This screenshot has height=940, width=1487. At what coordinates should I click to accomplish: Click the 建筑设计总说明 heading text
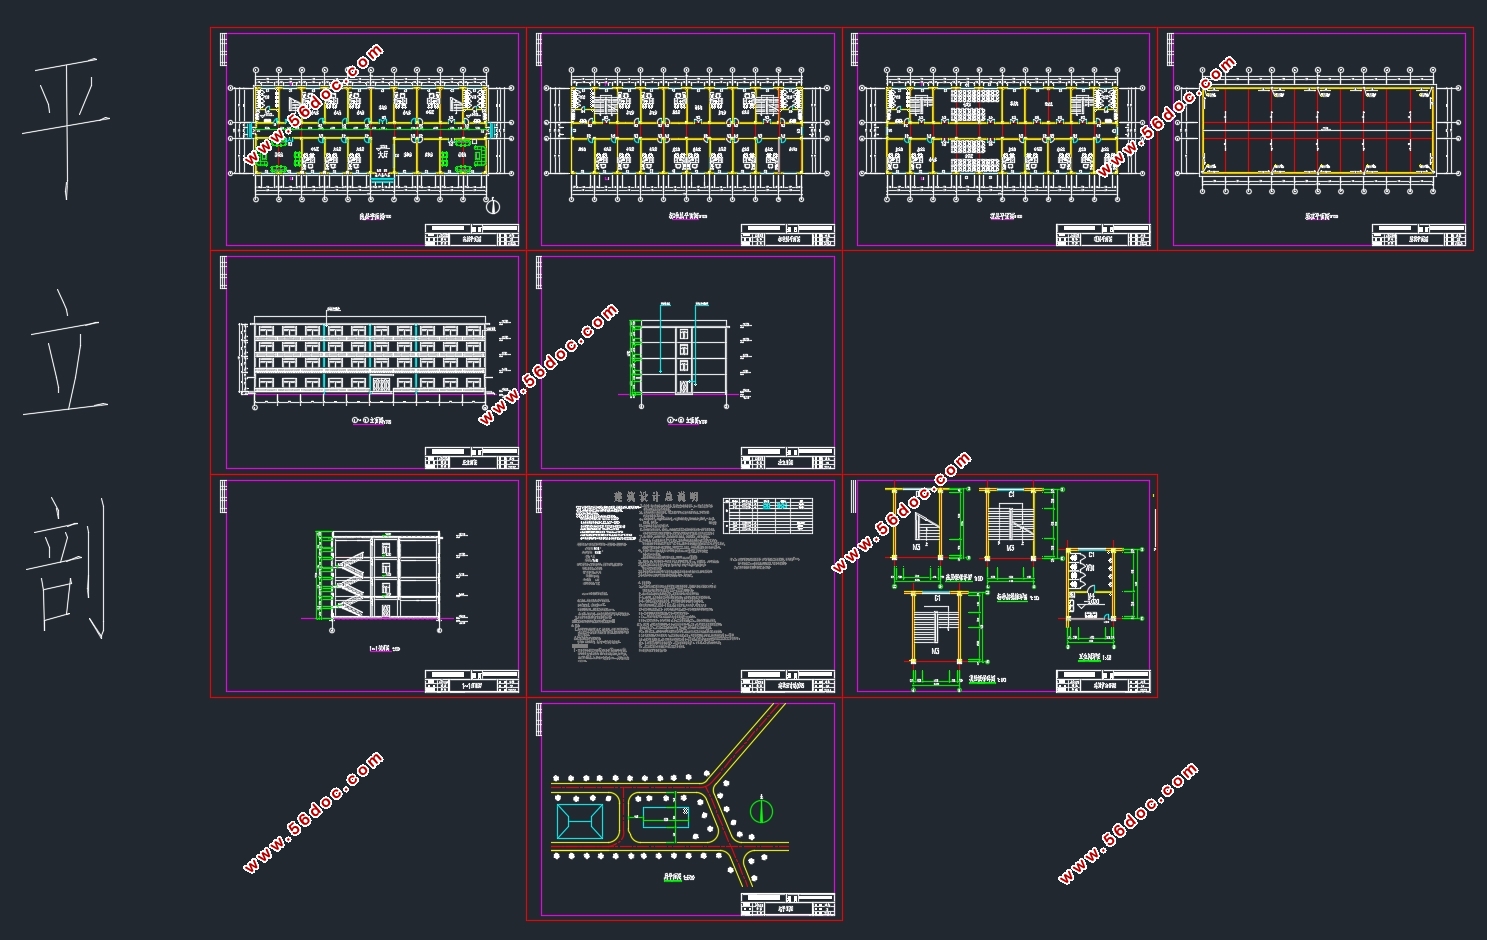tap(655, 497)
